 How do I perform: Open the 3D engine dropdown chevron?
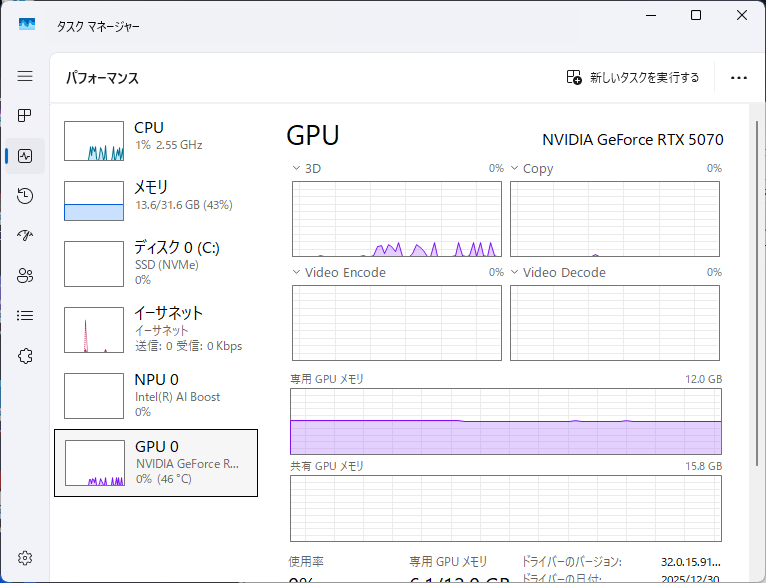296,168
